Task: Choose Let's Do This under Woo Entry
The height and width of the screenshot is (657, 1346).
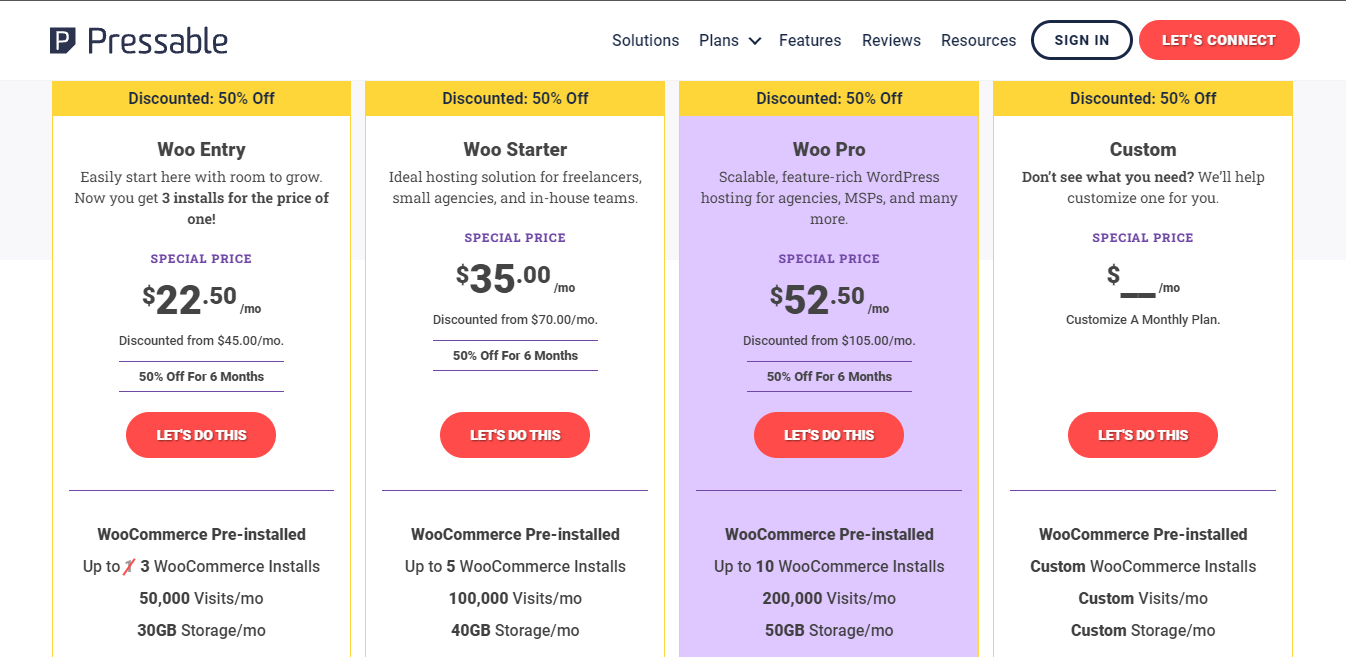Action: tap(201, 435)
